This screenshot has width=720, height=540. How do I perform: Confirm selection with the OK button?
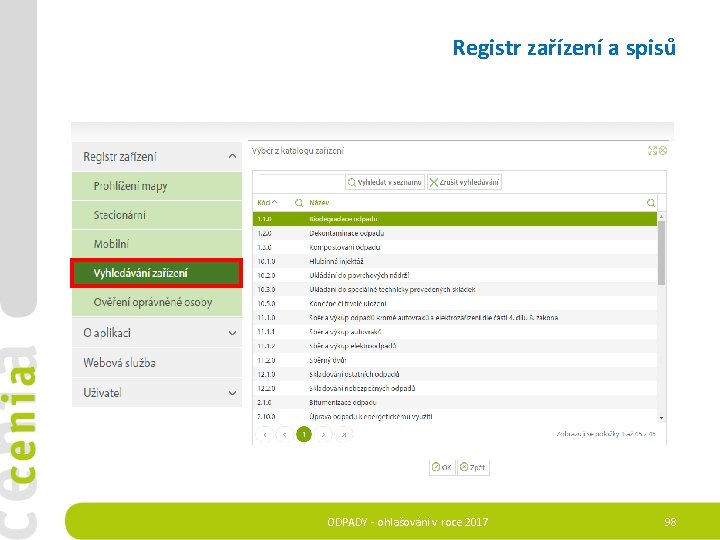(x=442, y=467)
